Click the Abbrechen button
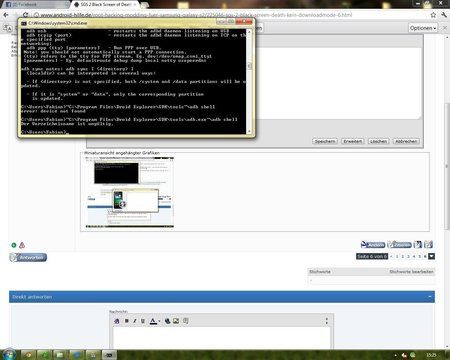Image resolution: width=450 pixels, height=360 pixels. 406,141
